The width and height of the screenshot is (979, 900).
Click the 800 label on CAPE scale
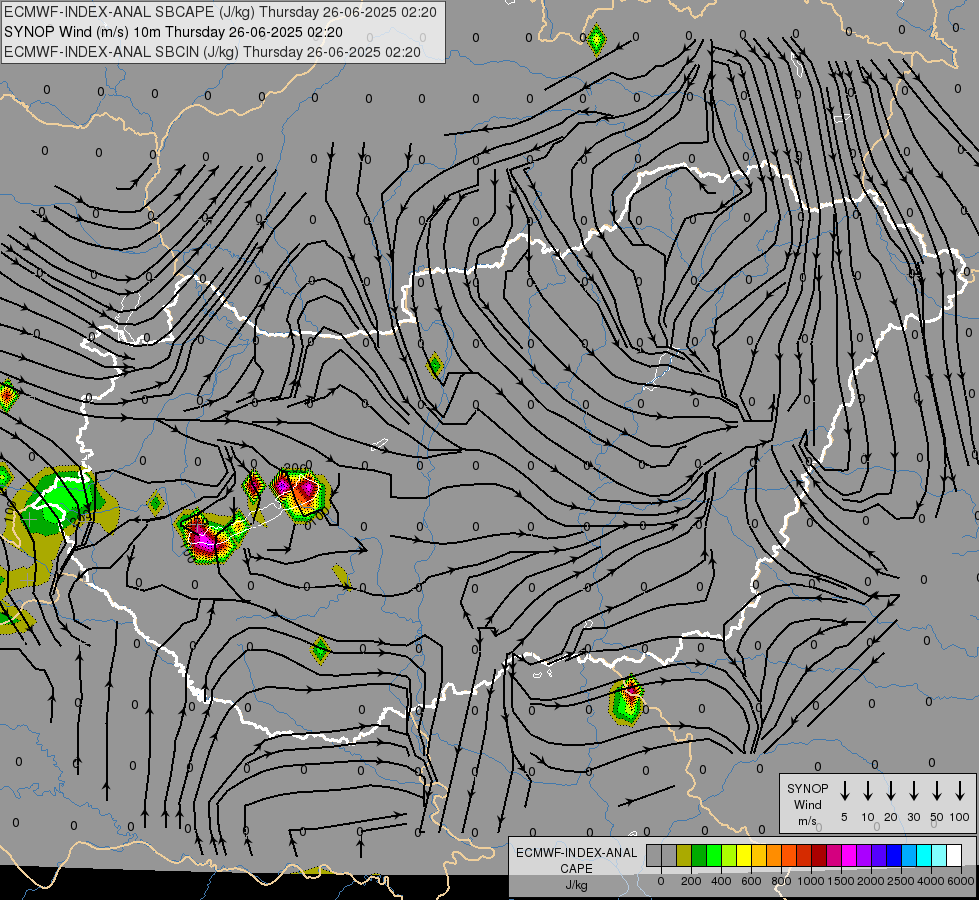pyautogui.click(x=781, y=881)
